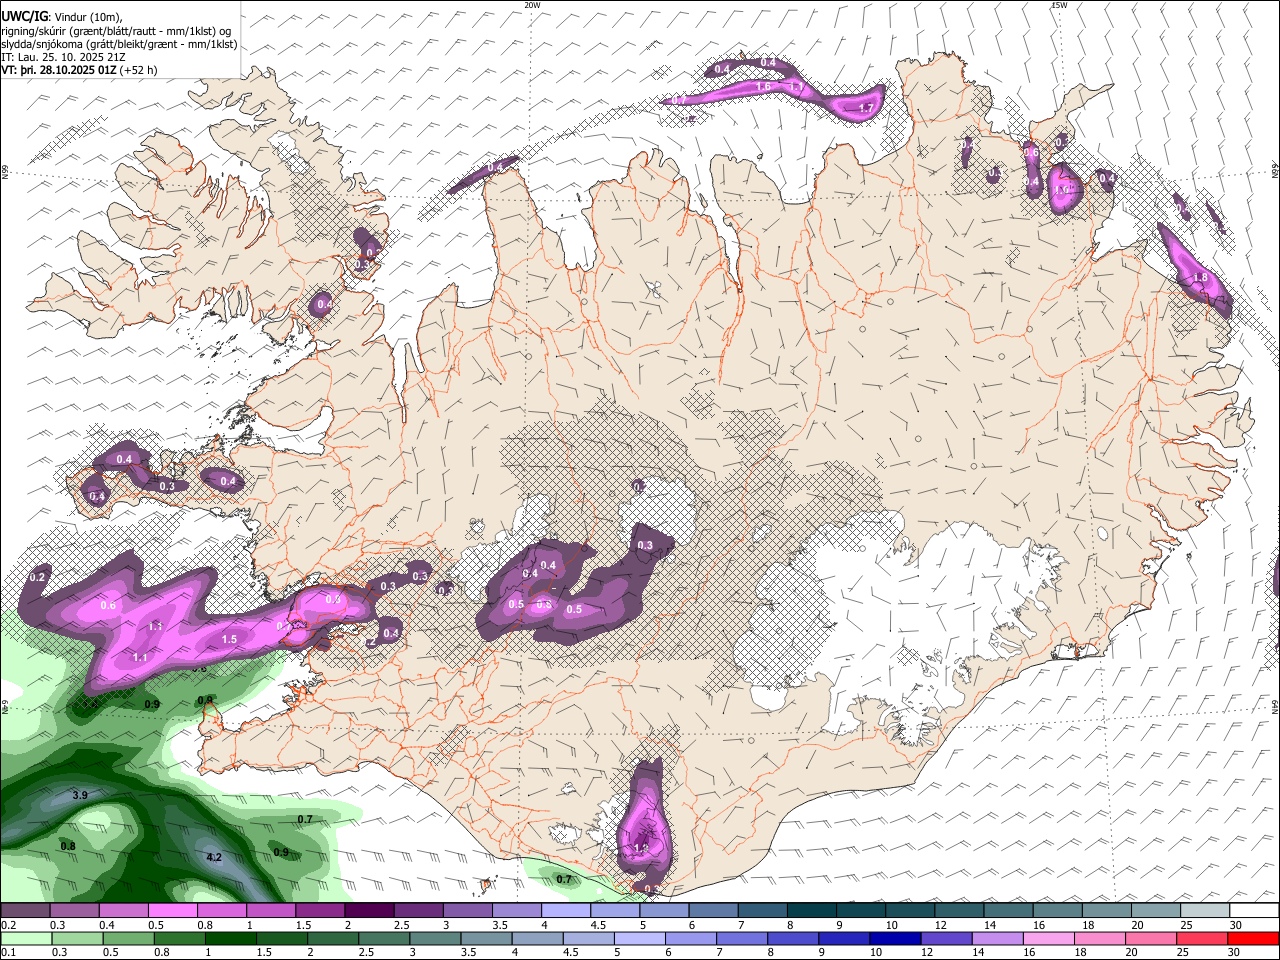The image size is (1280, 960).
Task: Pick the bright pink snow swatch between 0.5 and 0.8
Action: (171, 911)
